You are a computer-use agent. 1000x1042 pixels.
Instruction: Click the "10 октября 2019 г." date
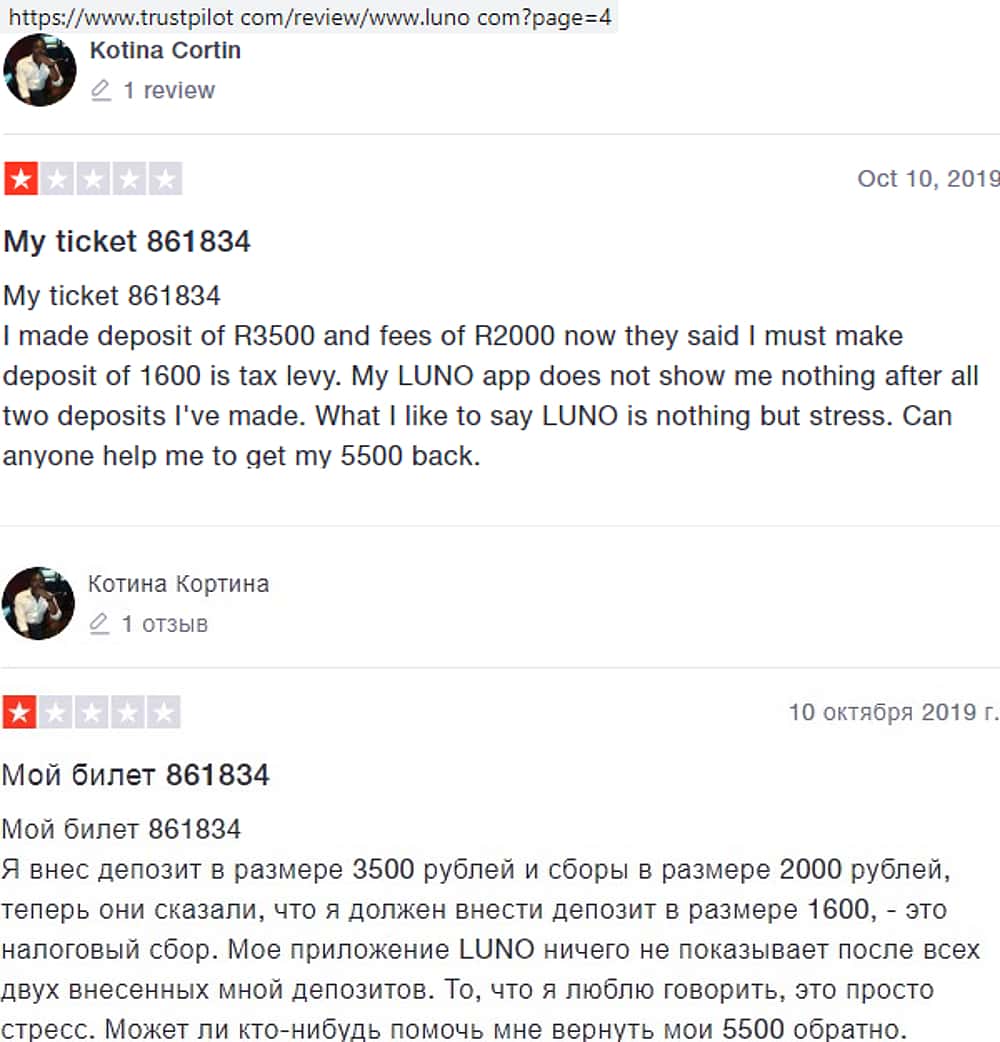(892, 712)
